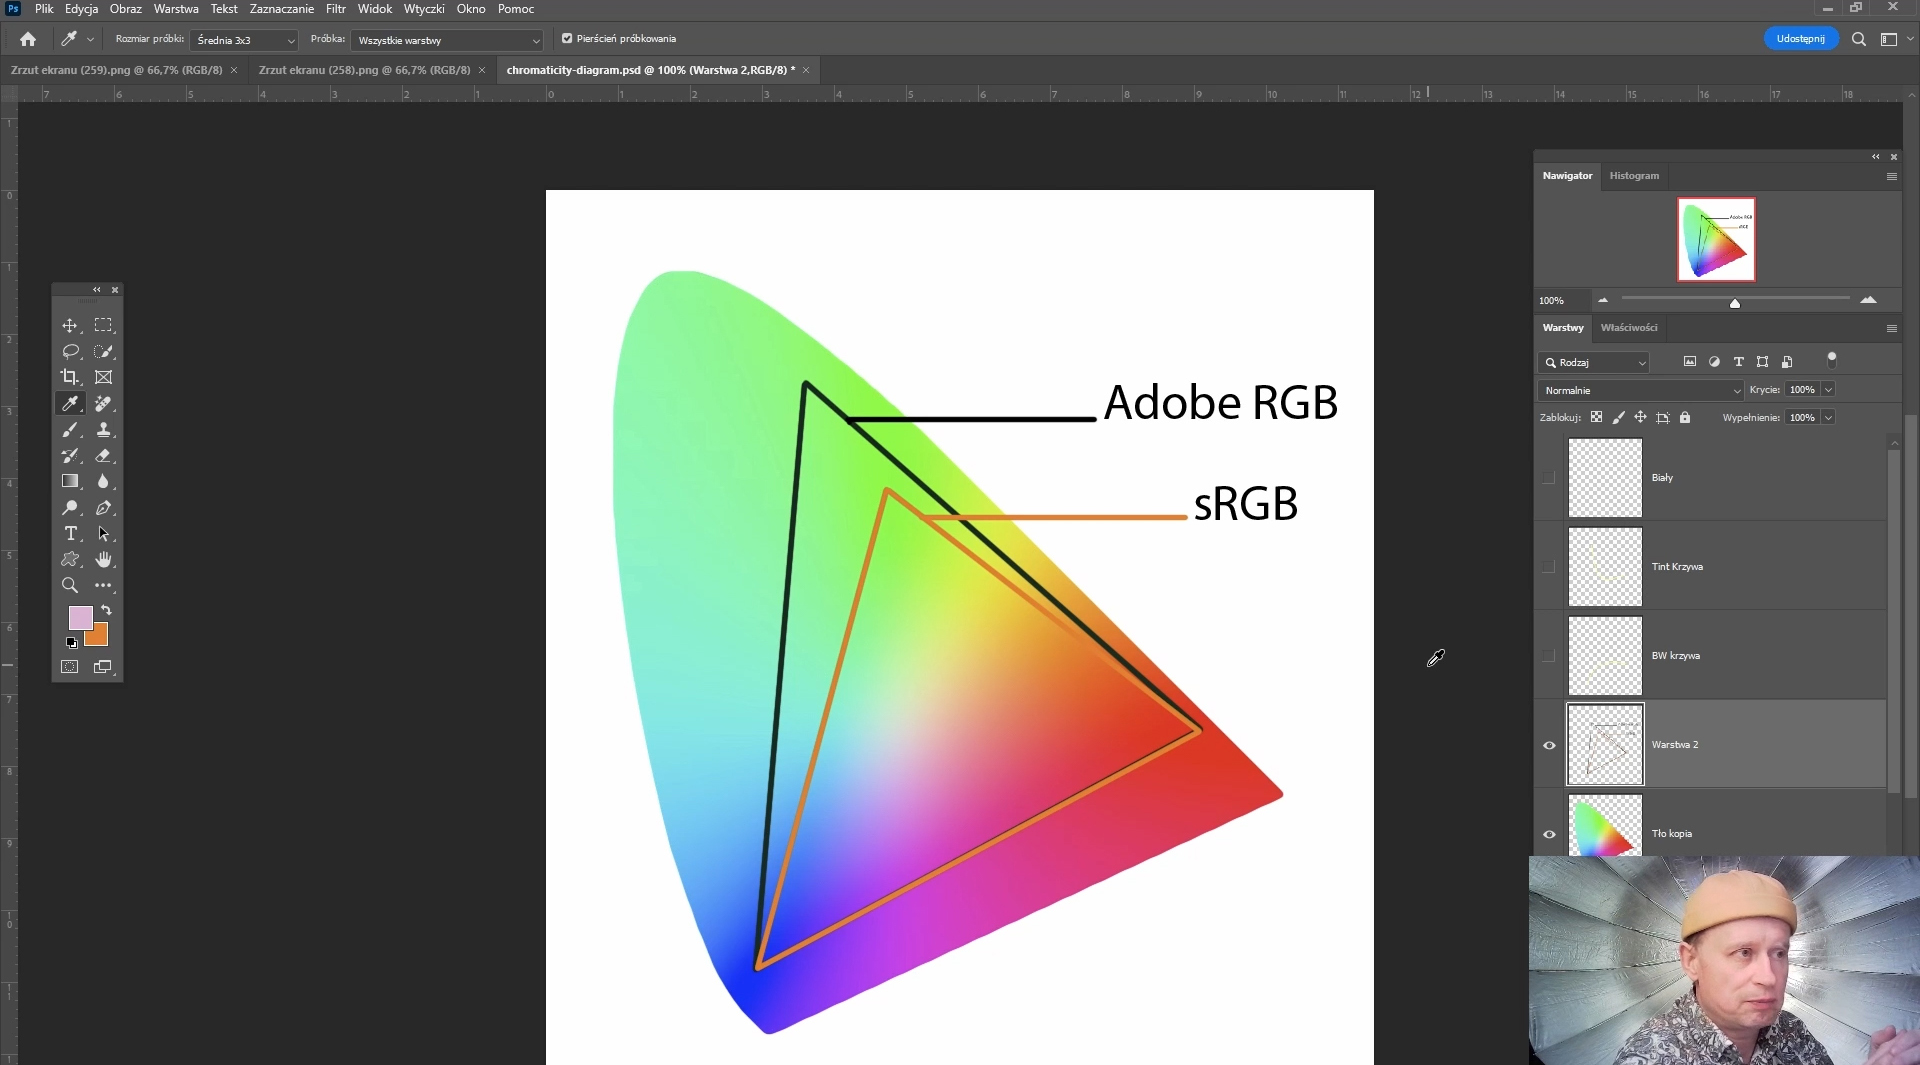Open the Próbka Wszystkie warstwy dropdown

pyautogui.click(x=447, y=40)
